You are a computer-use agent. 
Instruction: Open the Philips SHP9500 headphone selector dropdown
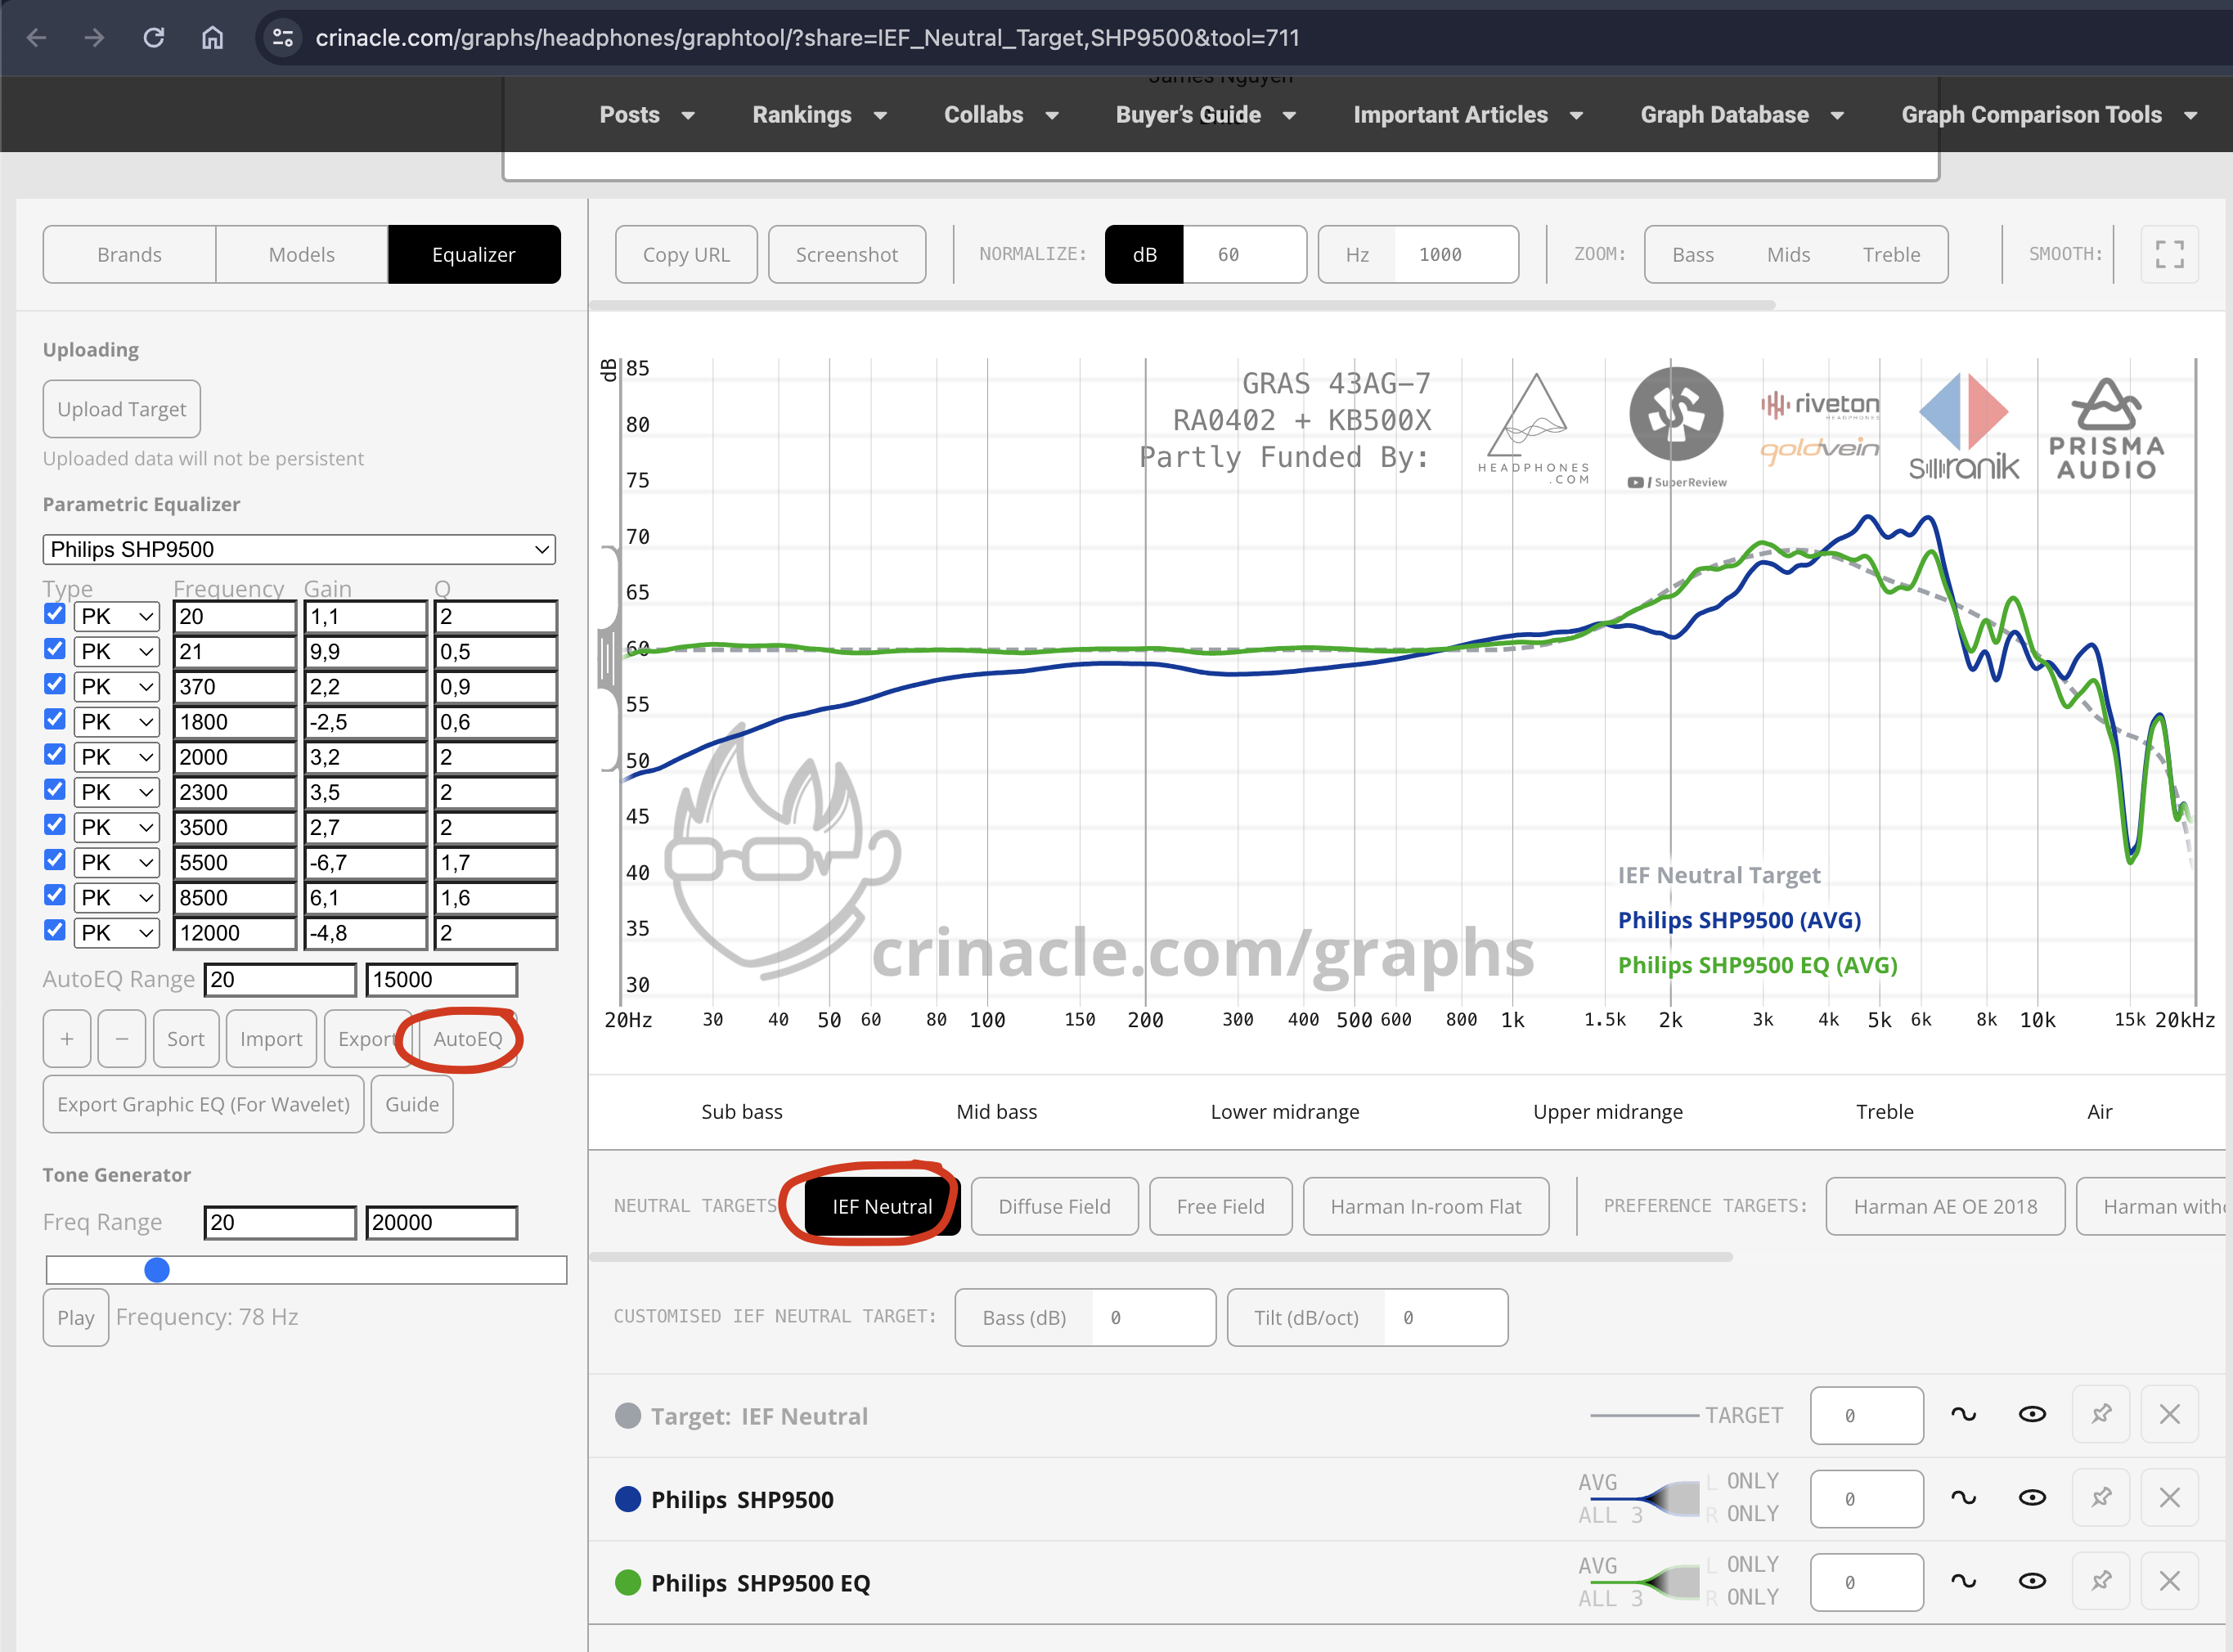pyautogui.click(x=299, y=549)
